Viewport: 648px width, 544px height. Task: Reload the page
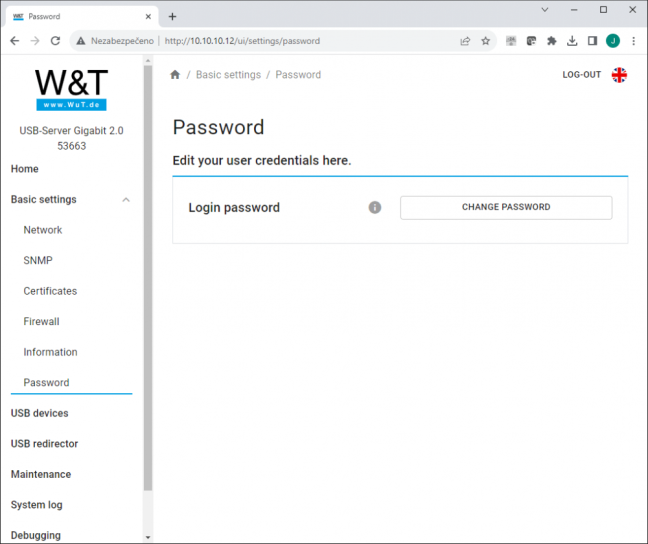pos(55,41)
